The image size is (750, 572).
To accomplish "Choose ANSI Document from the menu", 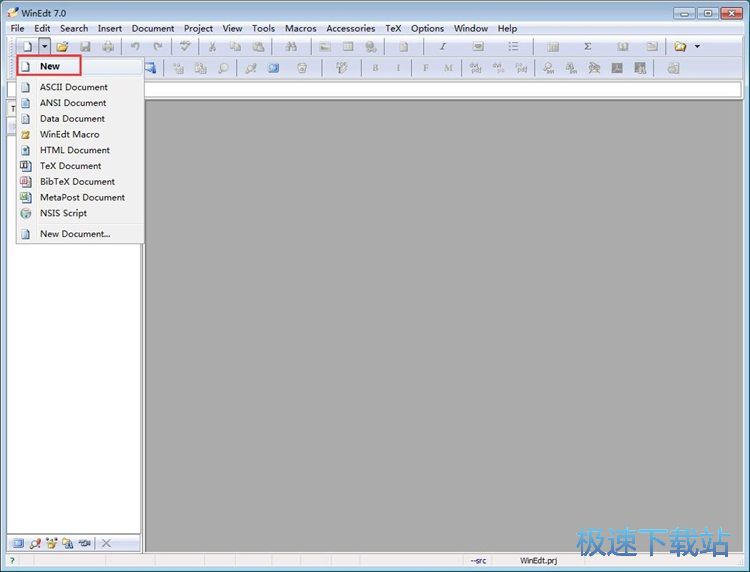I will [80, 103].
